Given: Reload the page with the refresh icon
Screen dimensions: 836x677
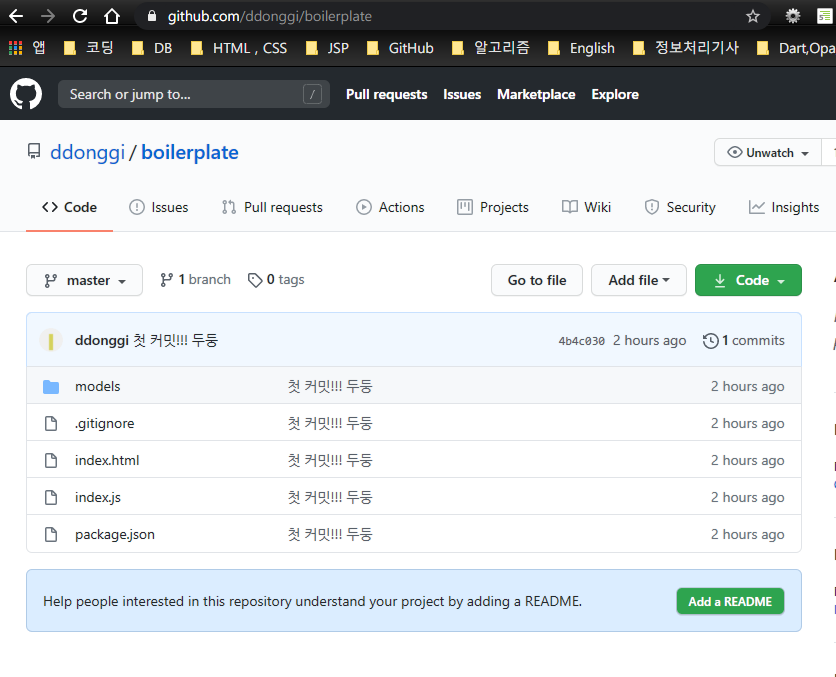Looking at the screenshot, I should tap(80, 17).
